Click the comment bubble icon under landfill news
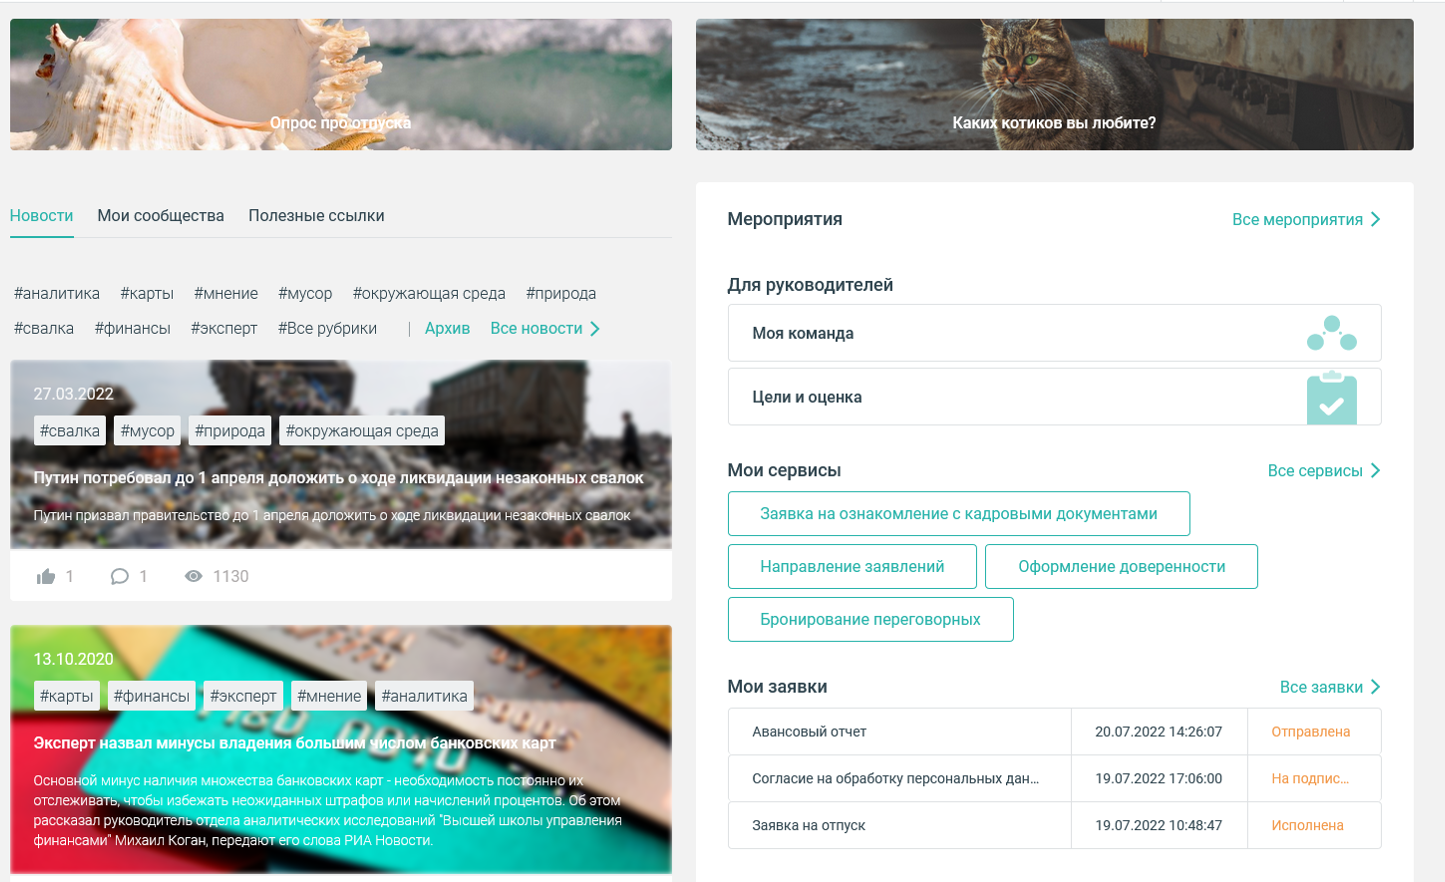The height and width of the screenshot is (882, 1445). coord(120,576)
